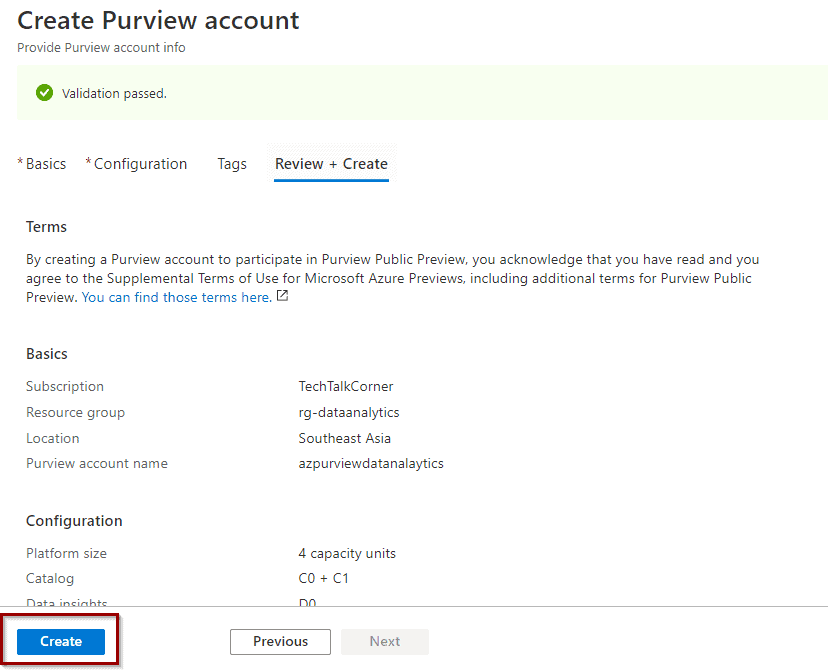Click the greyed-out Next button

385,641
